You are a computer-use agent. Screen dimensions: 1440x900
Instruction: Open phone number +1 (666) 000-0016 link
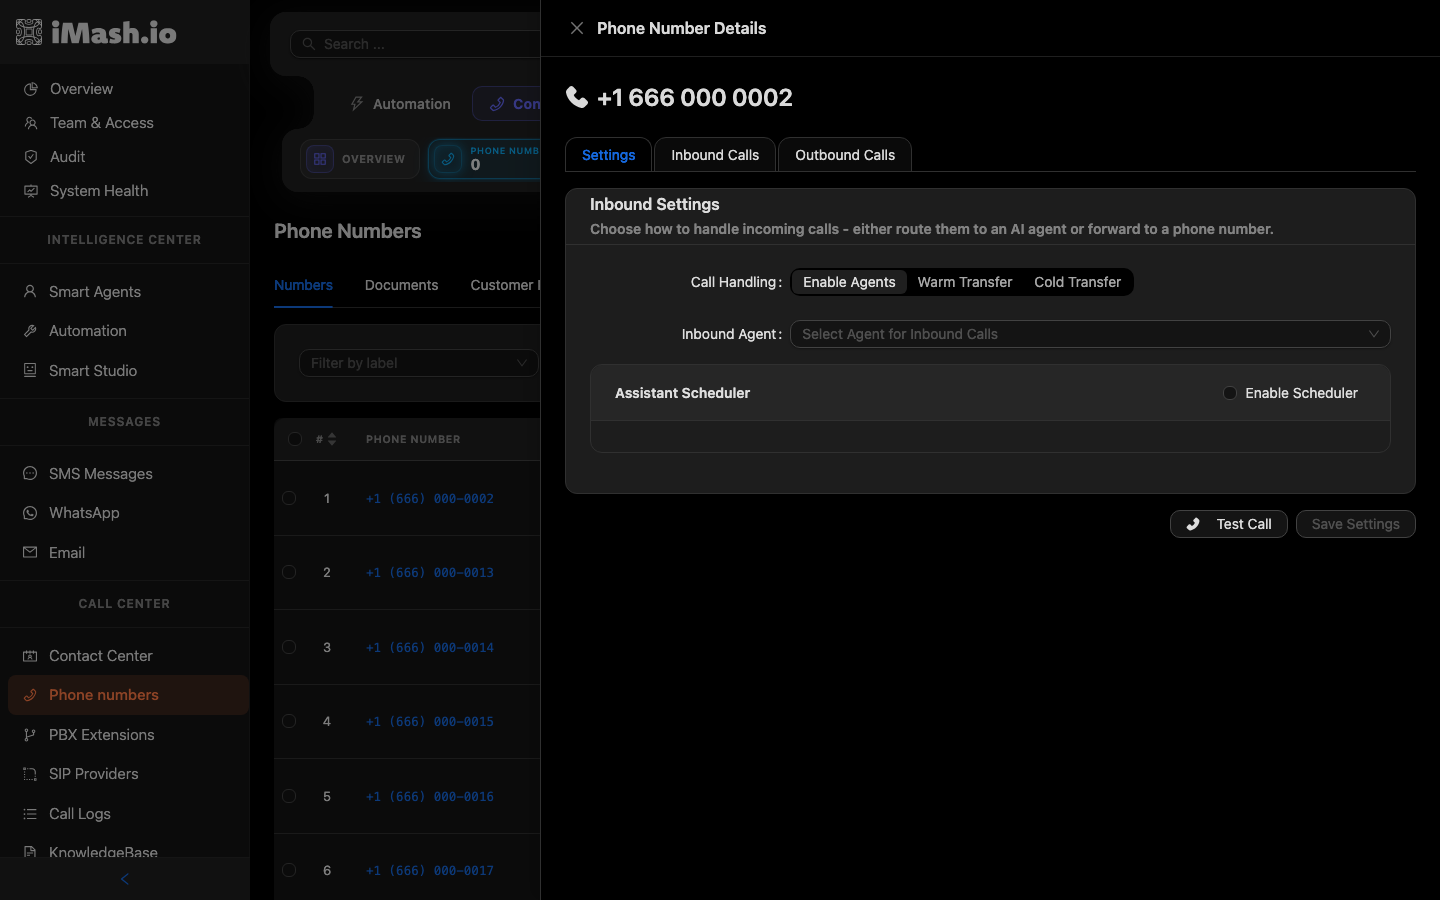click(x=430, y=796)
